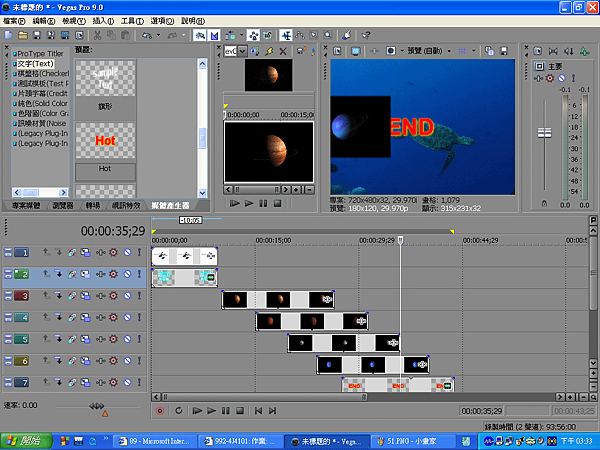Click the Windows 開始 Start button

[26, 441]
